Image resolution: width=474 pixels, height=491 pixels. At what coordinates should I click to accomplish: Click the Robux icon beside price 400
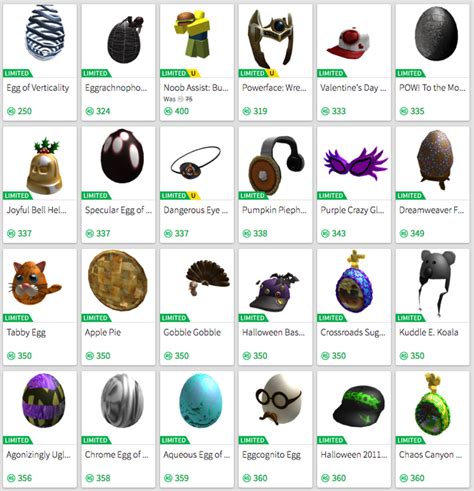(168, 111)
